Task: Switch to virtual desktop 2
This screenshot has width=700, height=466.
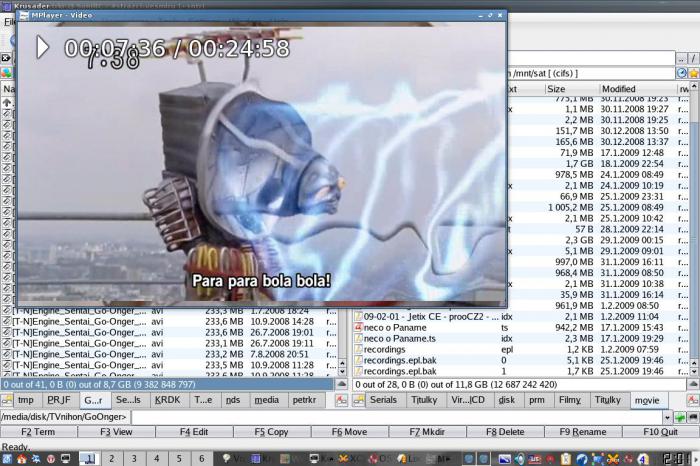Action: tap(112, 458)
